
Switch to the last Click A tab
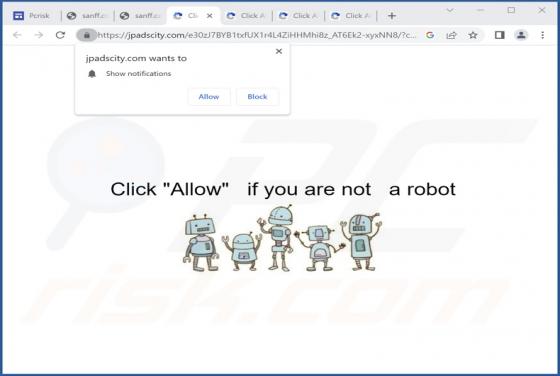coord(350,16)
